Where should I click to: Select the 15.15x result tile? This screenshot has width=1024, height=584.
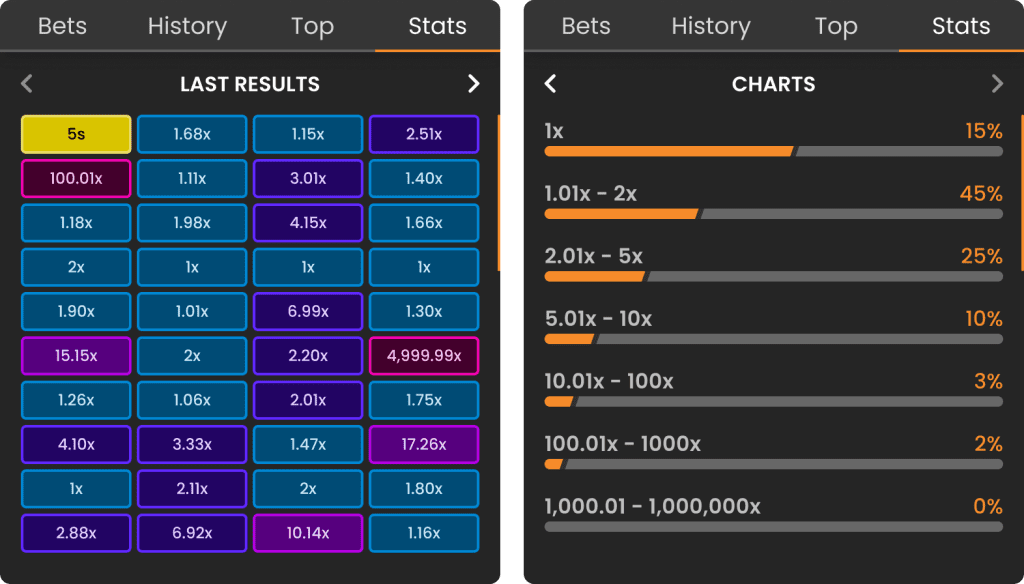tap(76, 356)
